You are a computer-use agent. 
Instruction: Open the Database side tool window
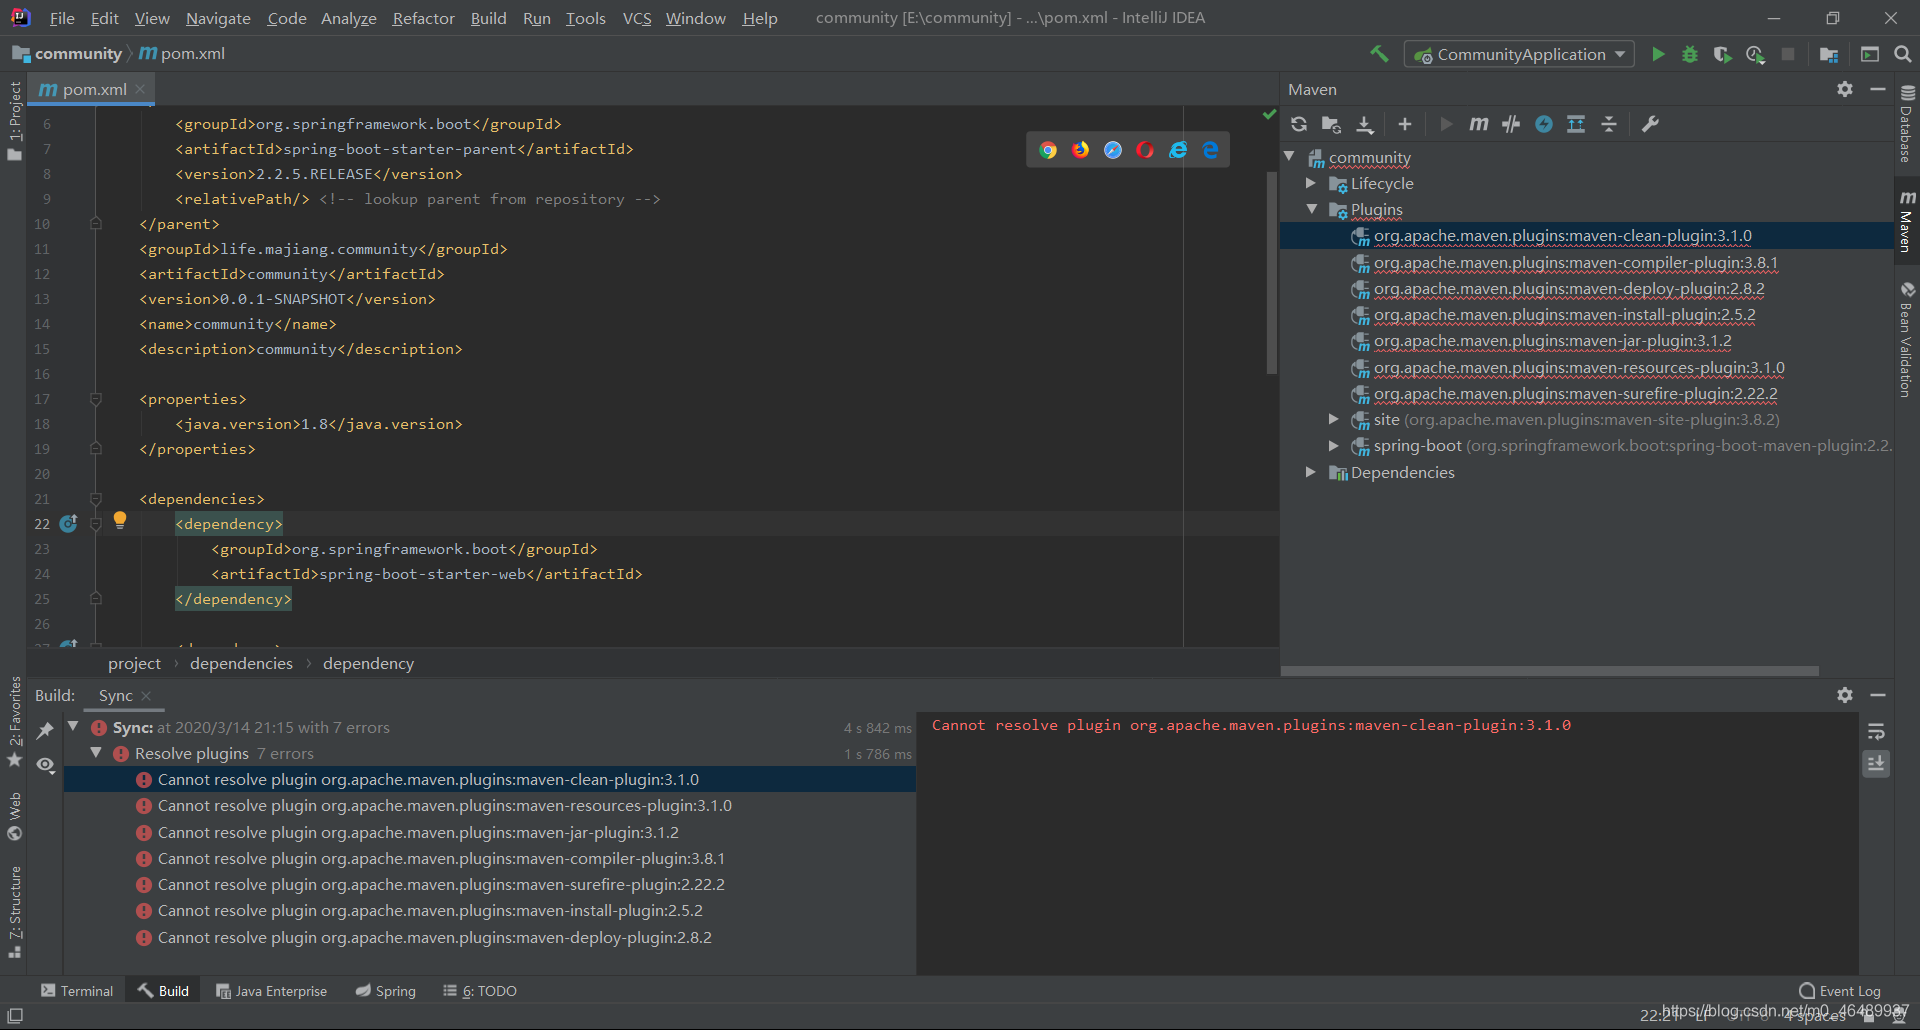[x=1907, y=124]
